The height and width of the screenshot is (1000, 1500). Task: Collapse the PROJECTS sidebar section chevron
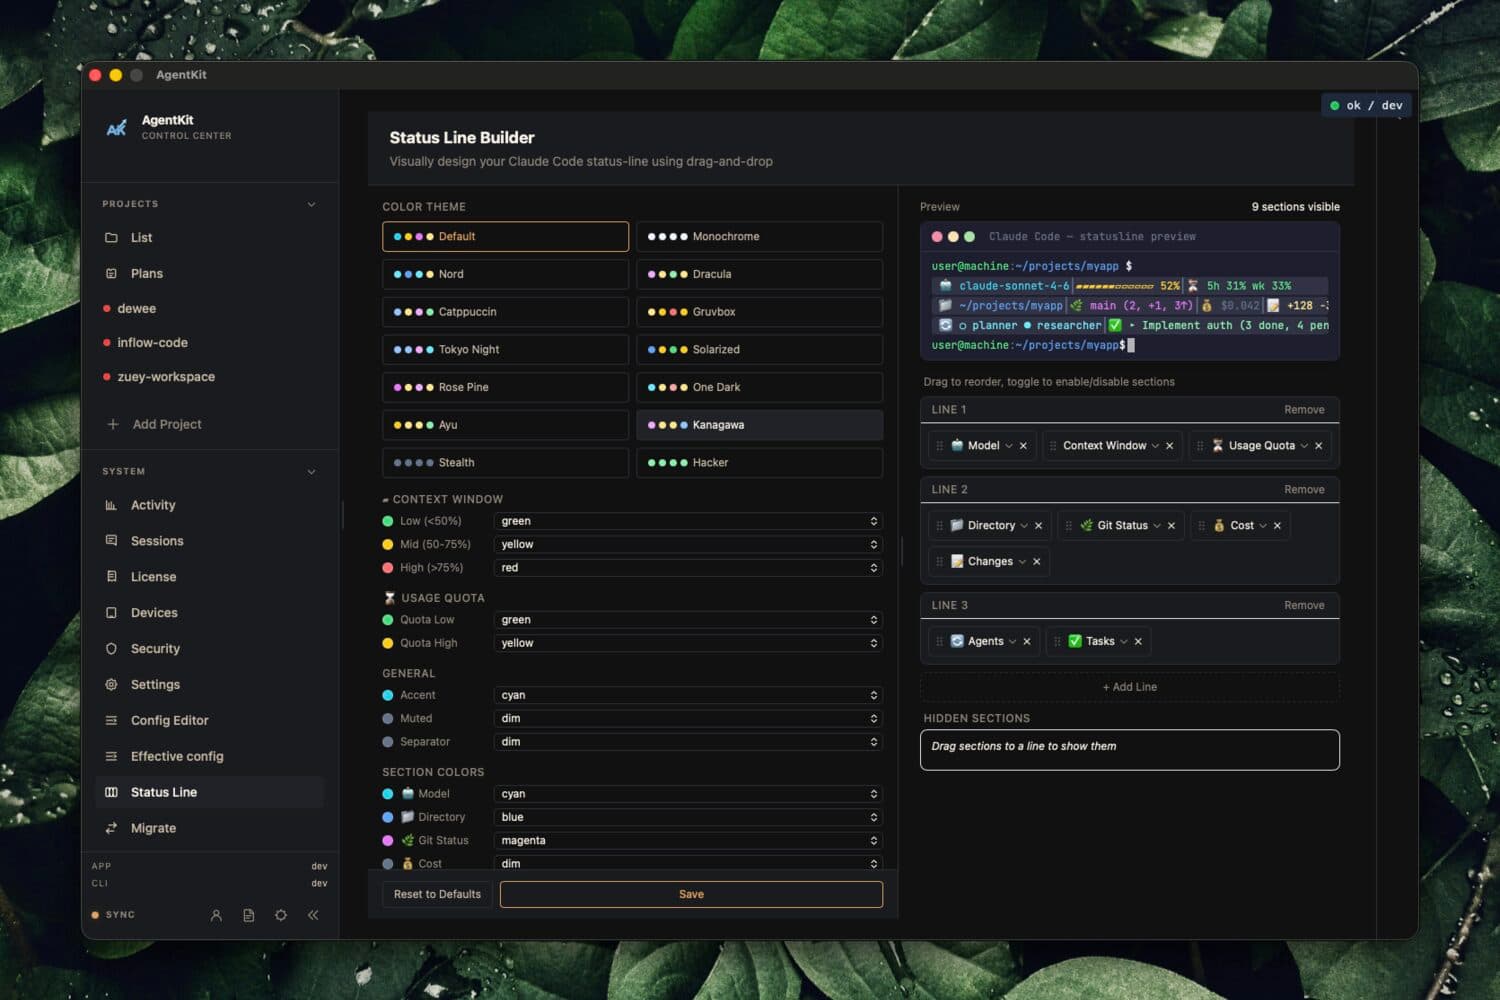pos(311,204)
